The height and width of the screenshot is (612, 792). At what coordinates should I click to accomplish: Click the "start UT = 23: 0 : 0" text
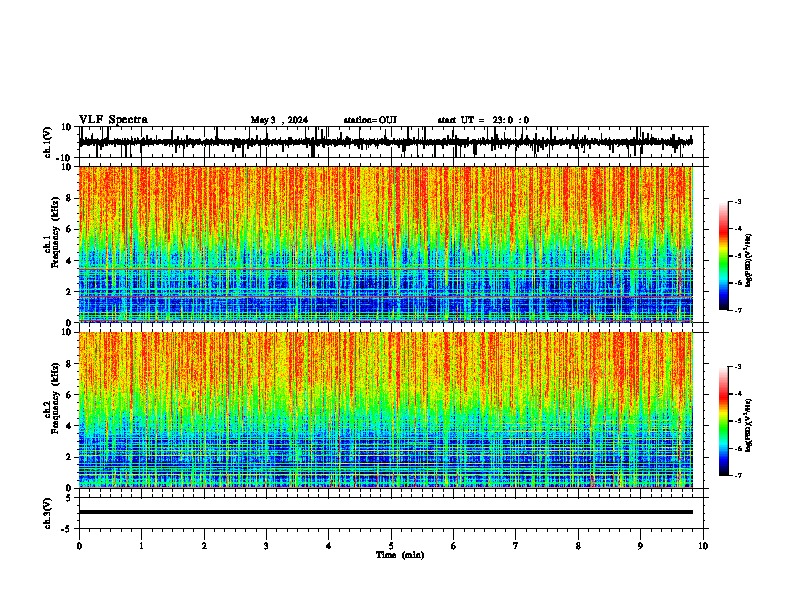pos(483,120)
